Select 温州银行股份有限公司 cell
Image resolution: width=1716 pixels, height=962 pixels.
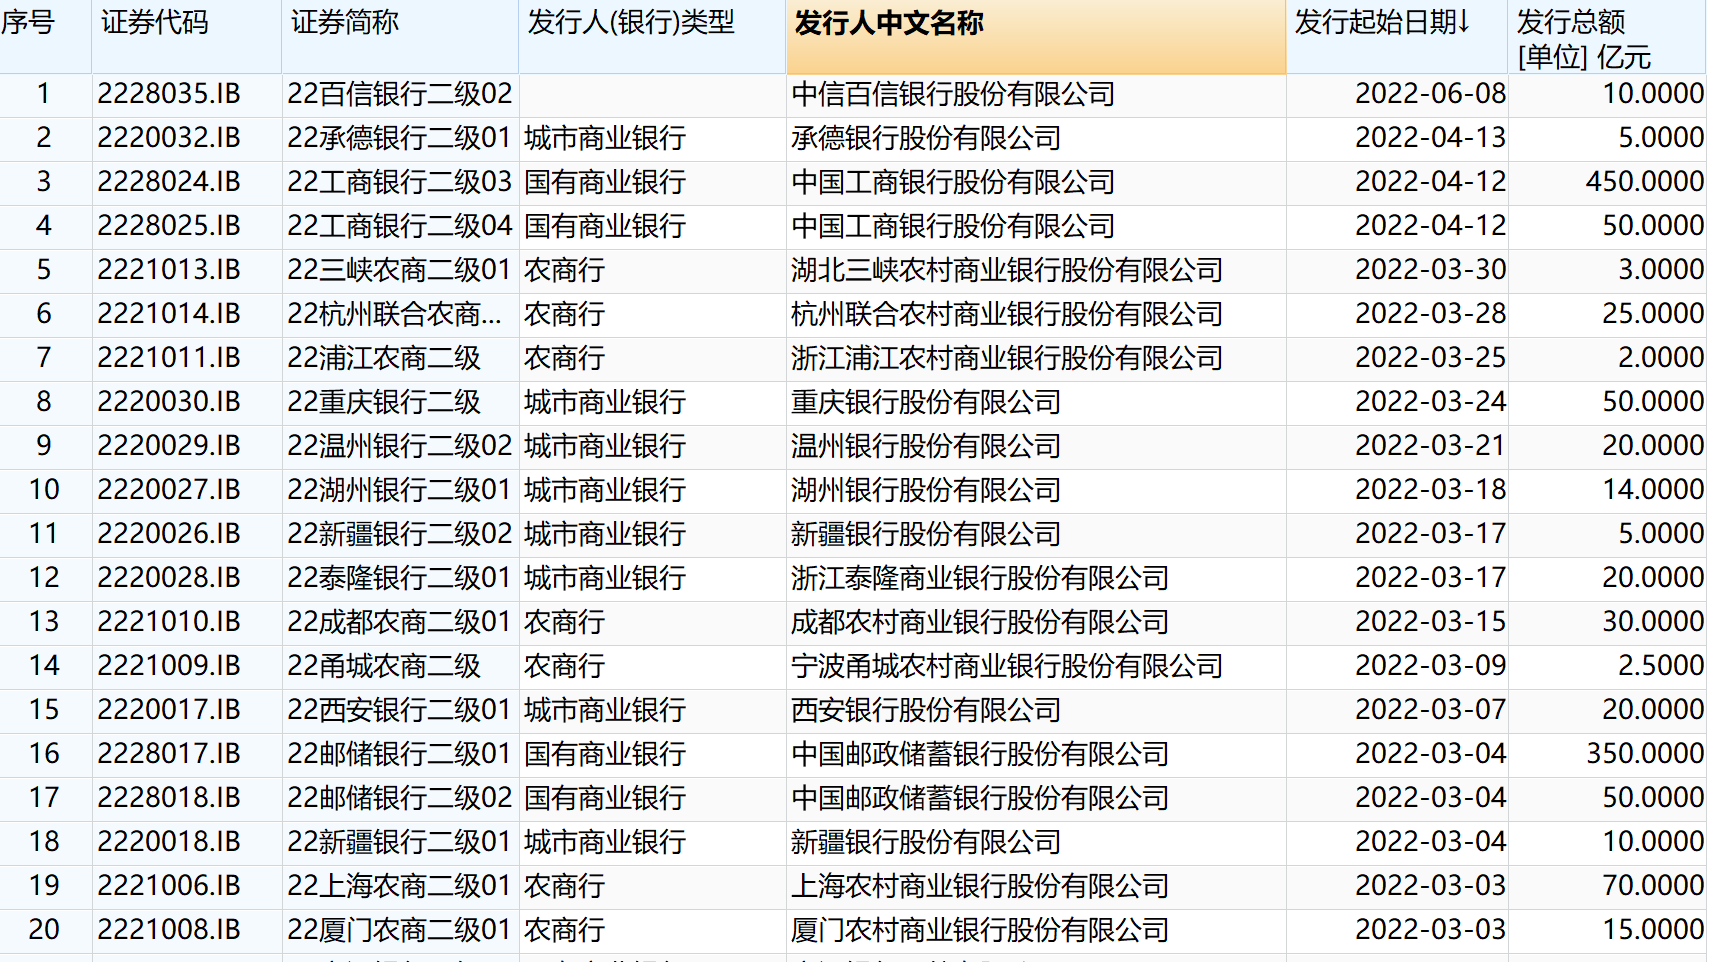926,446
